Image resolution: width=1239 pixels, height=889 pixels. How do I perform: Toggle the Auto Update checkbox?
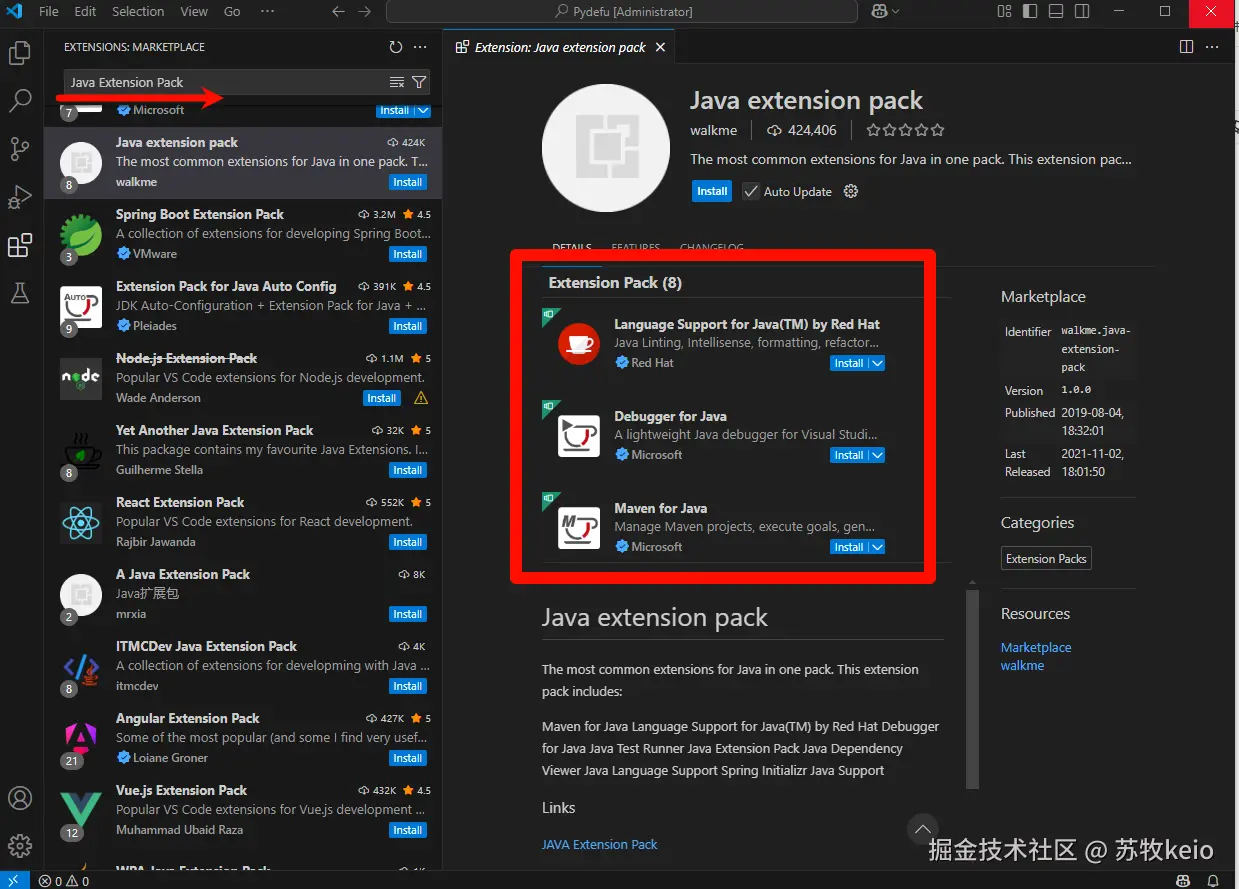751,191
